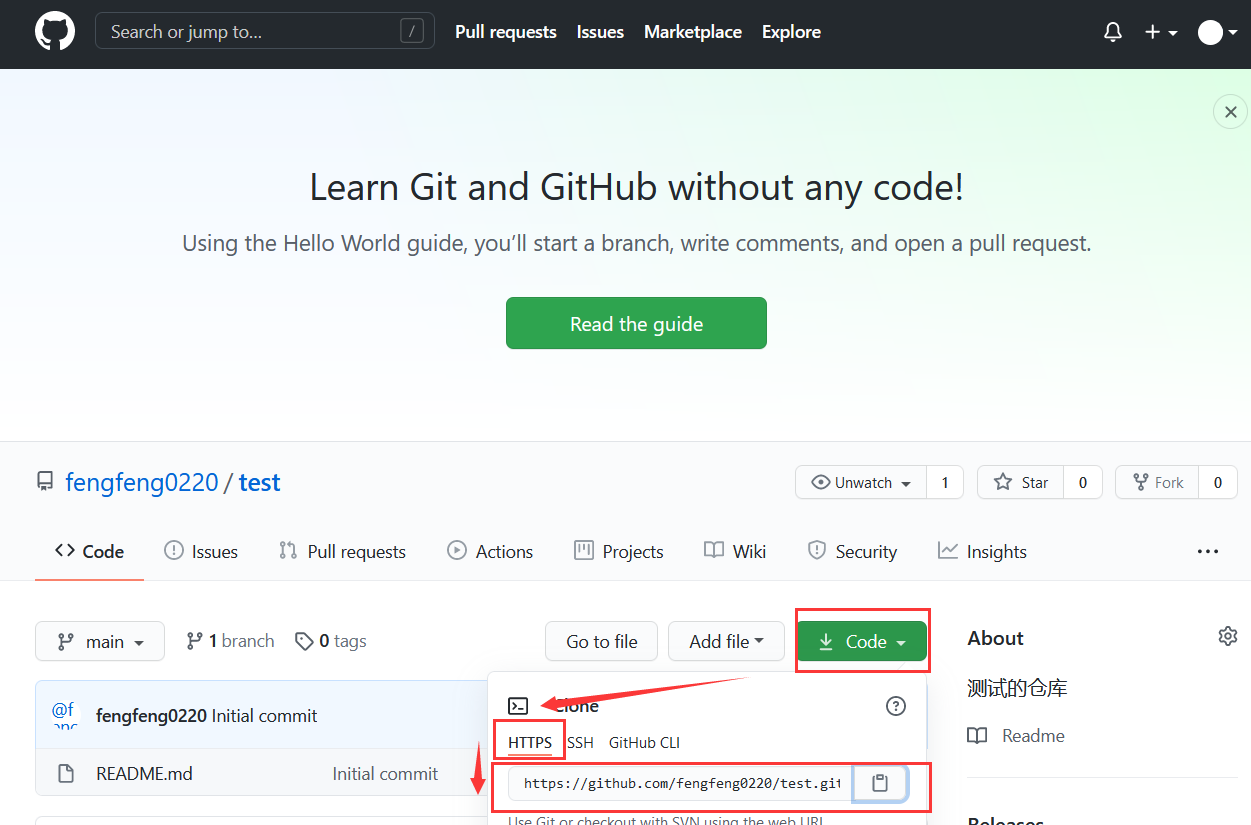Click the slash shortcut key icon
This screenshot has height=825, width=1251.
pyautogui.click(x=412, y=31)
